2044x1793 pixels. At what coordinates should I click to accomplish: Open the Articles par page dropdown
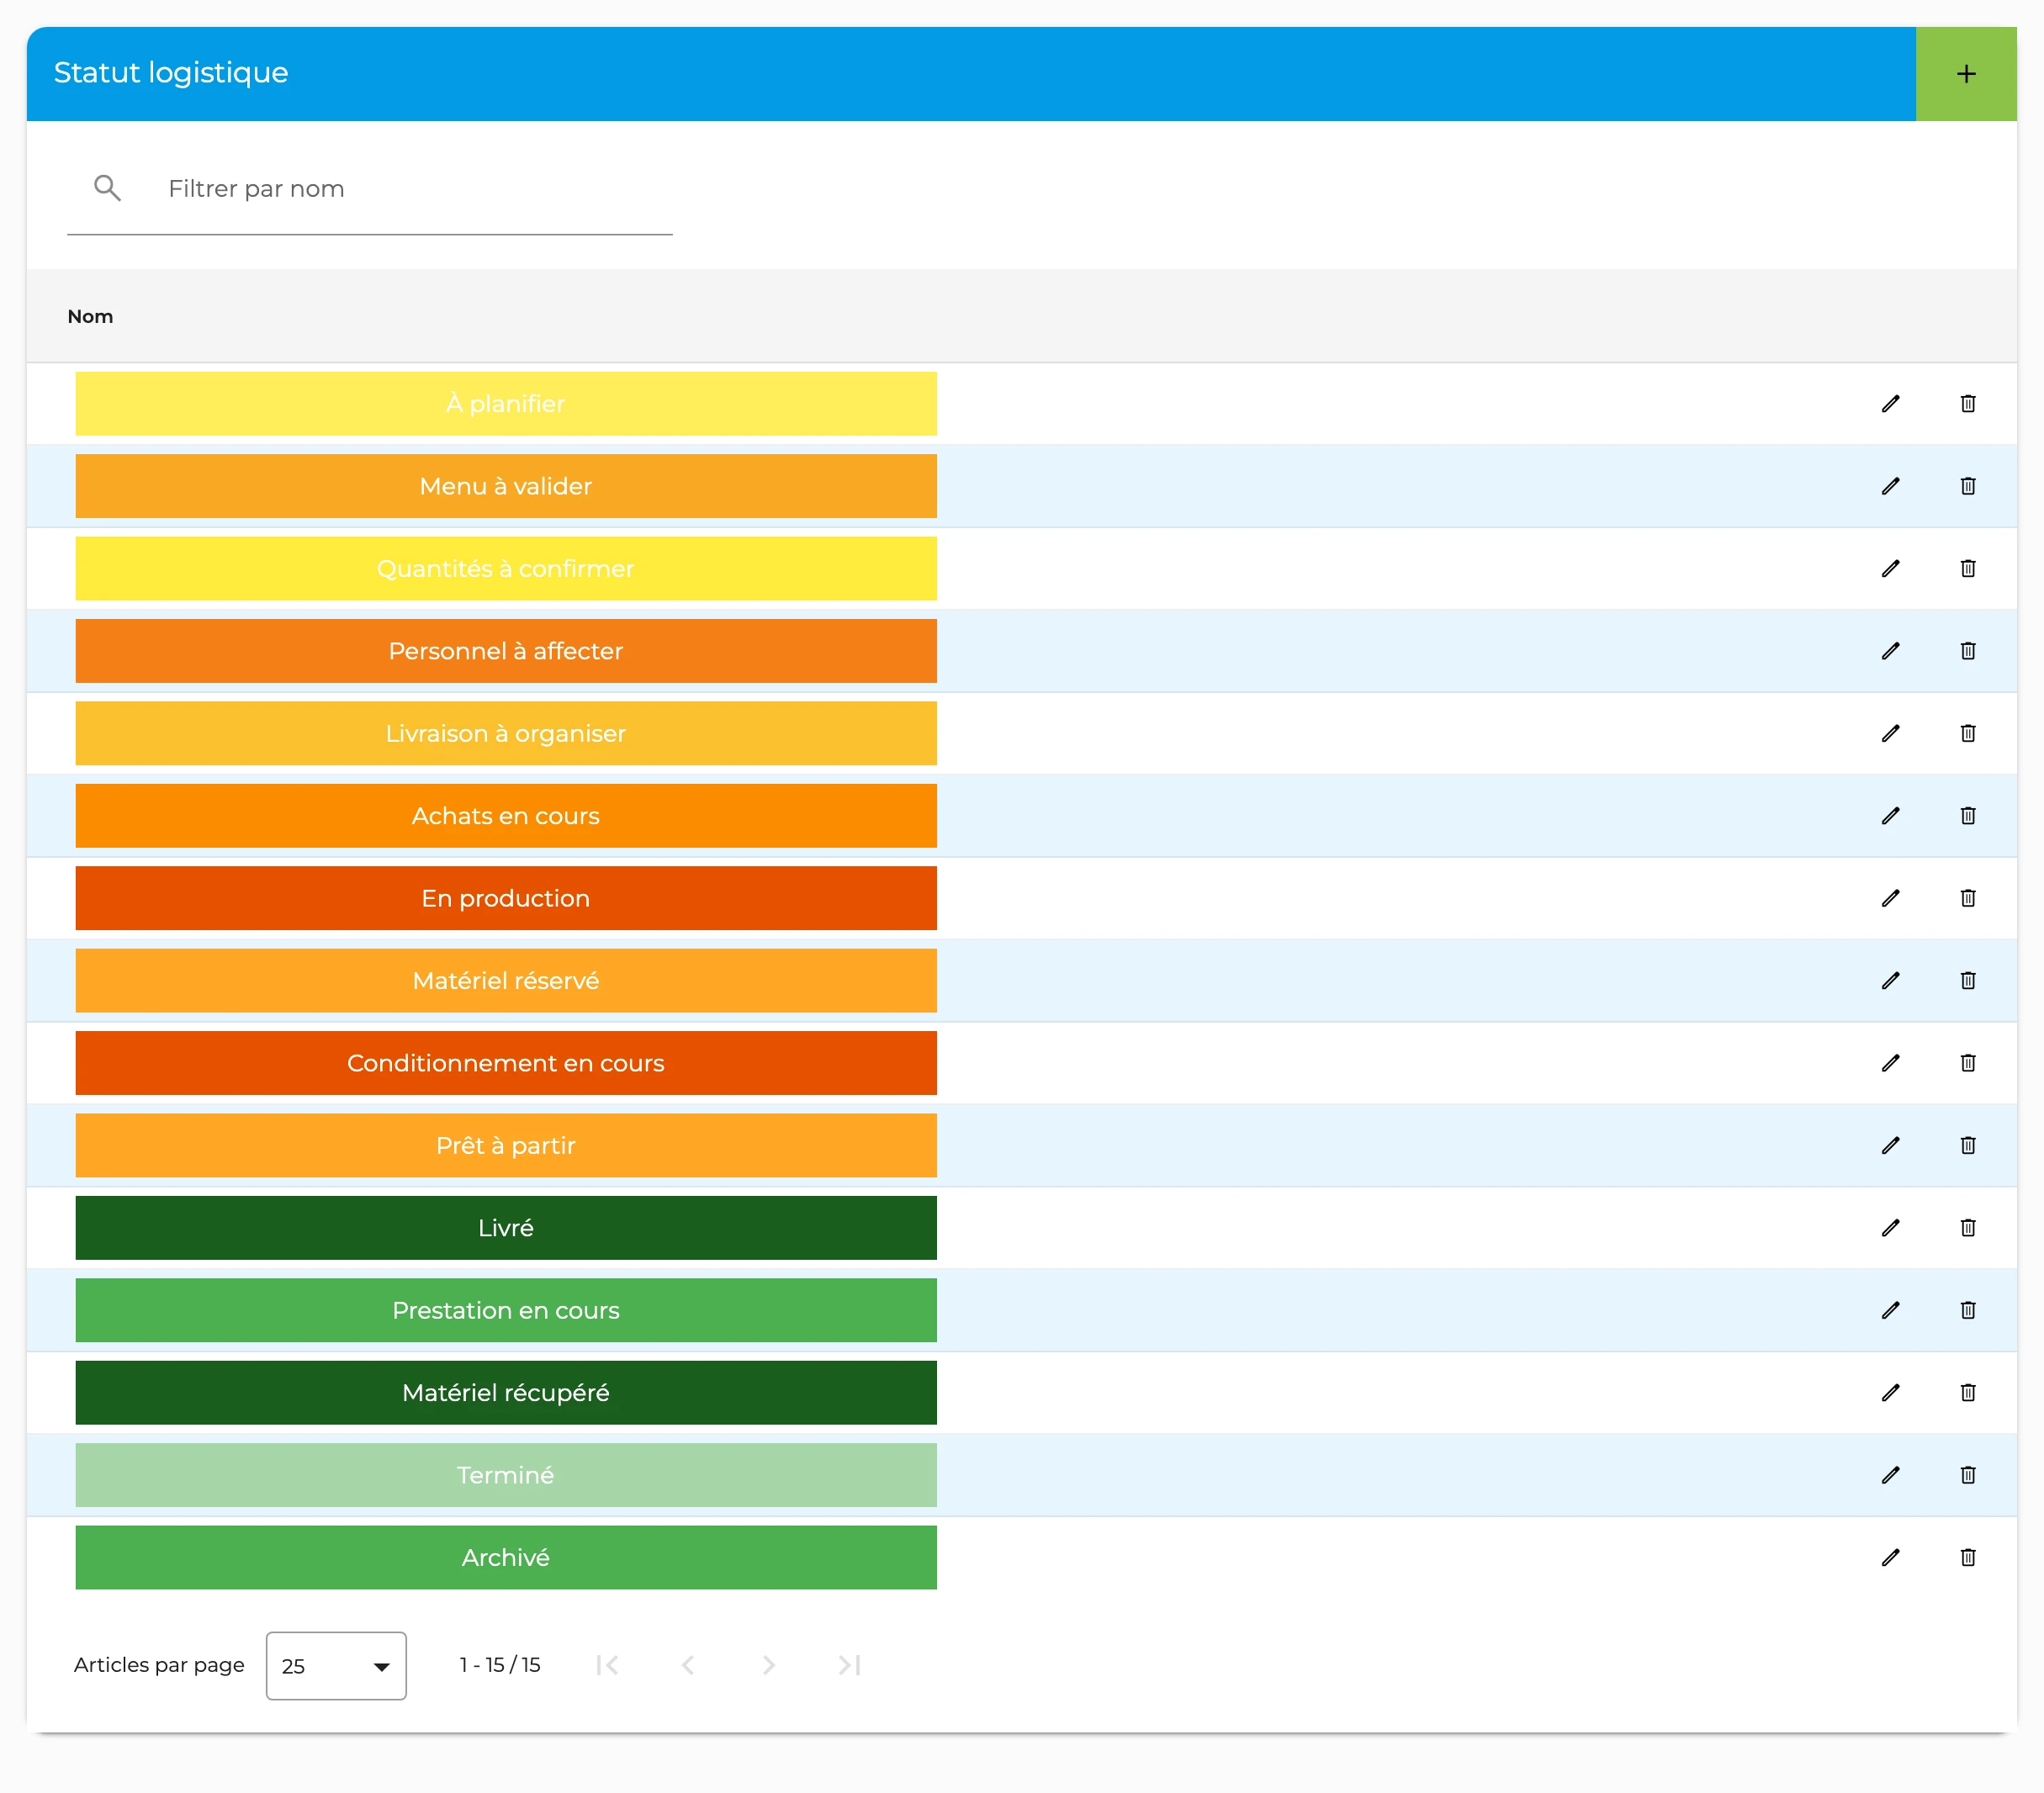[336, 1665]
